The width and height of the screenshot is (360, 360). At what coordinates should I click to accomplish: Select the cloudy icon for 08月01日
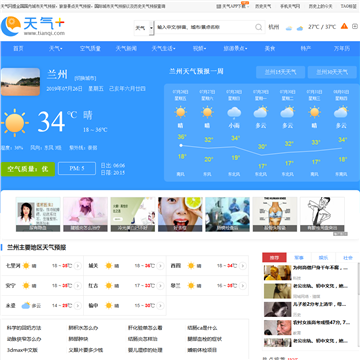pyautogui.click(x=341, y=112)
